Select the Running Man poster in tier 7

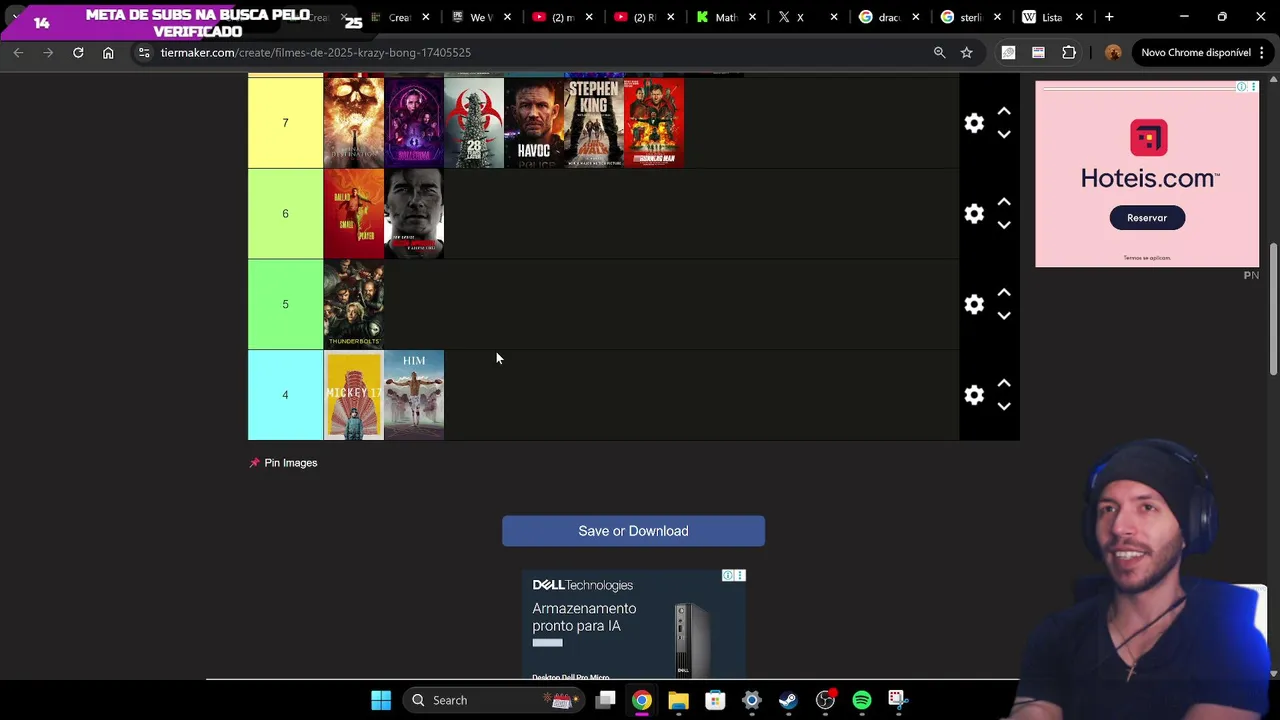[x=654, y=123]
